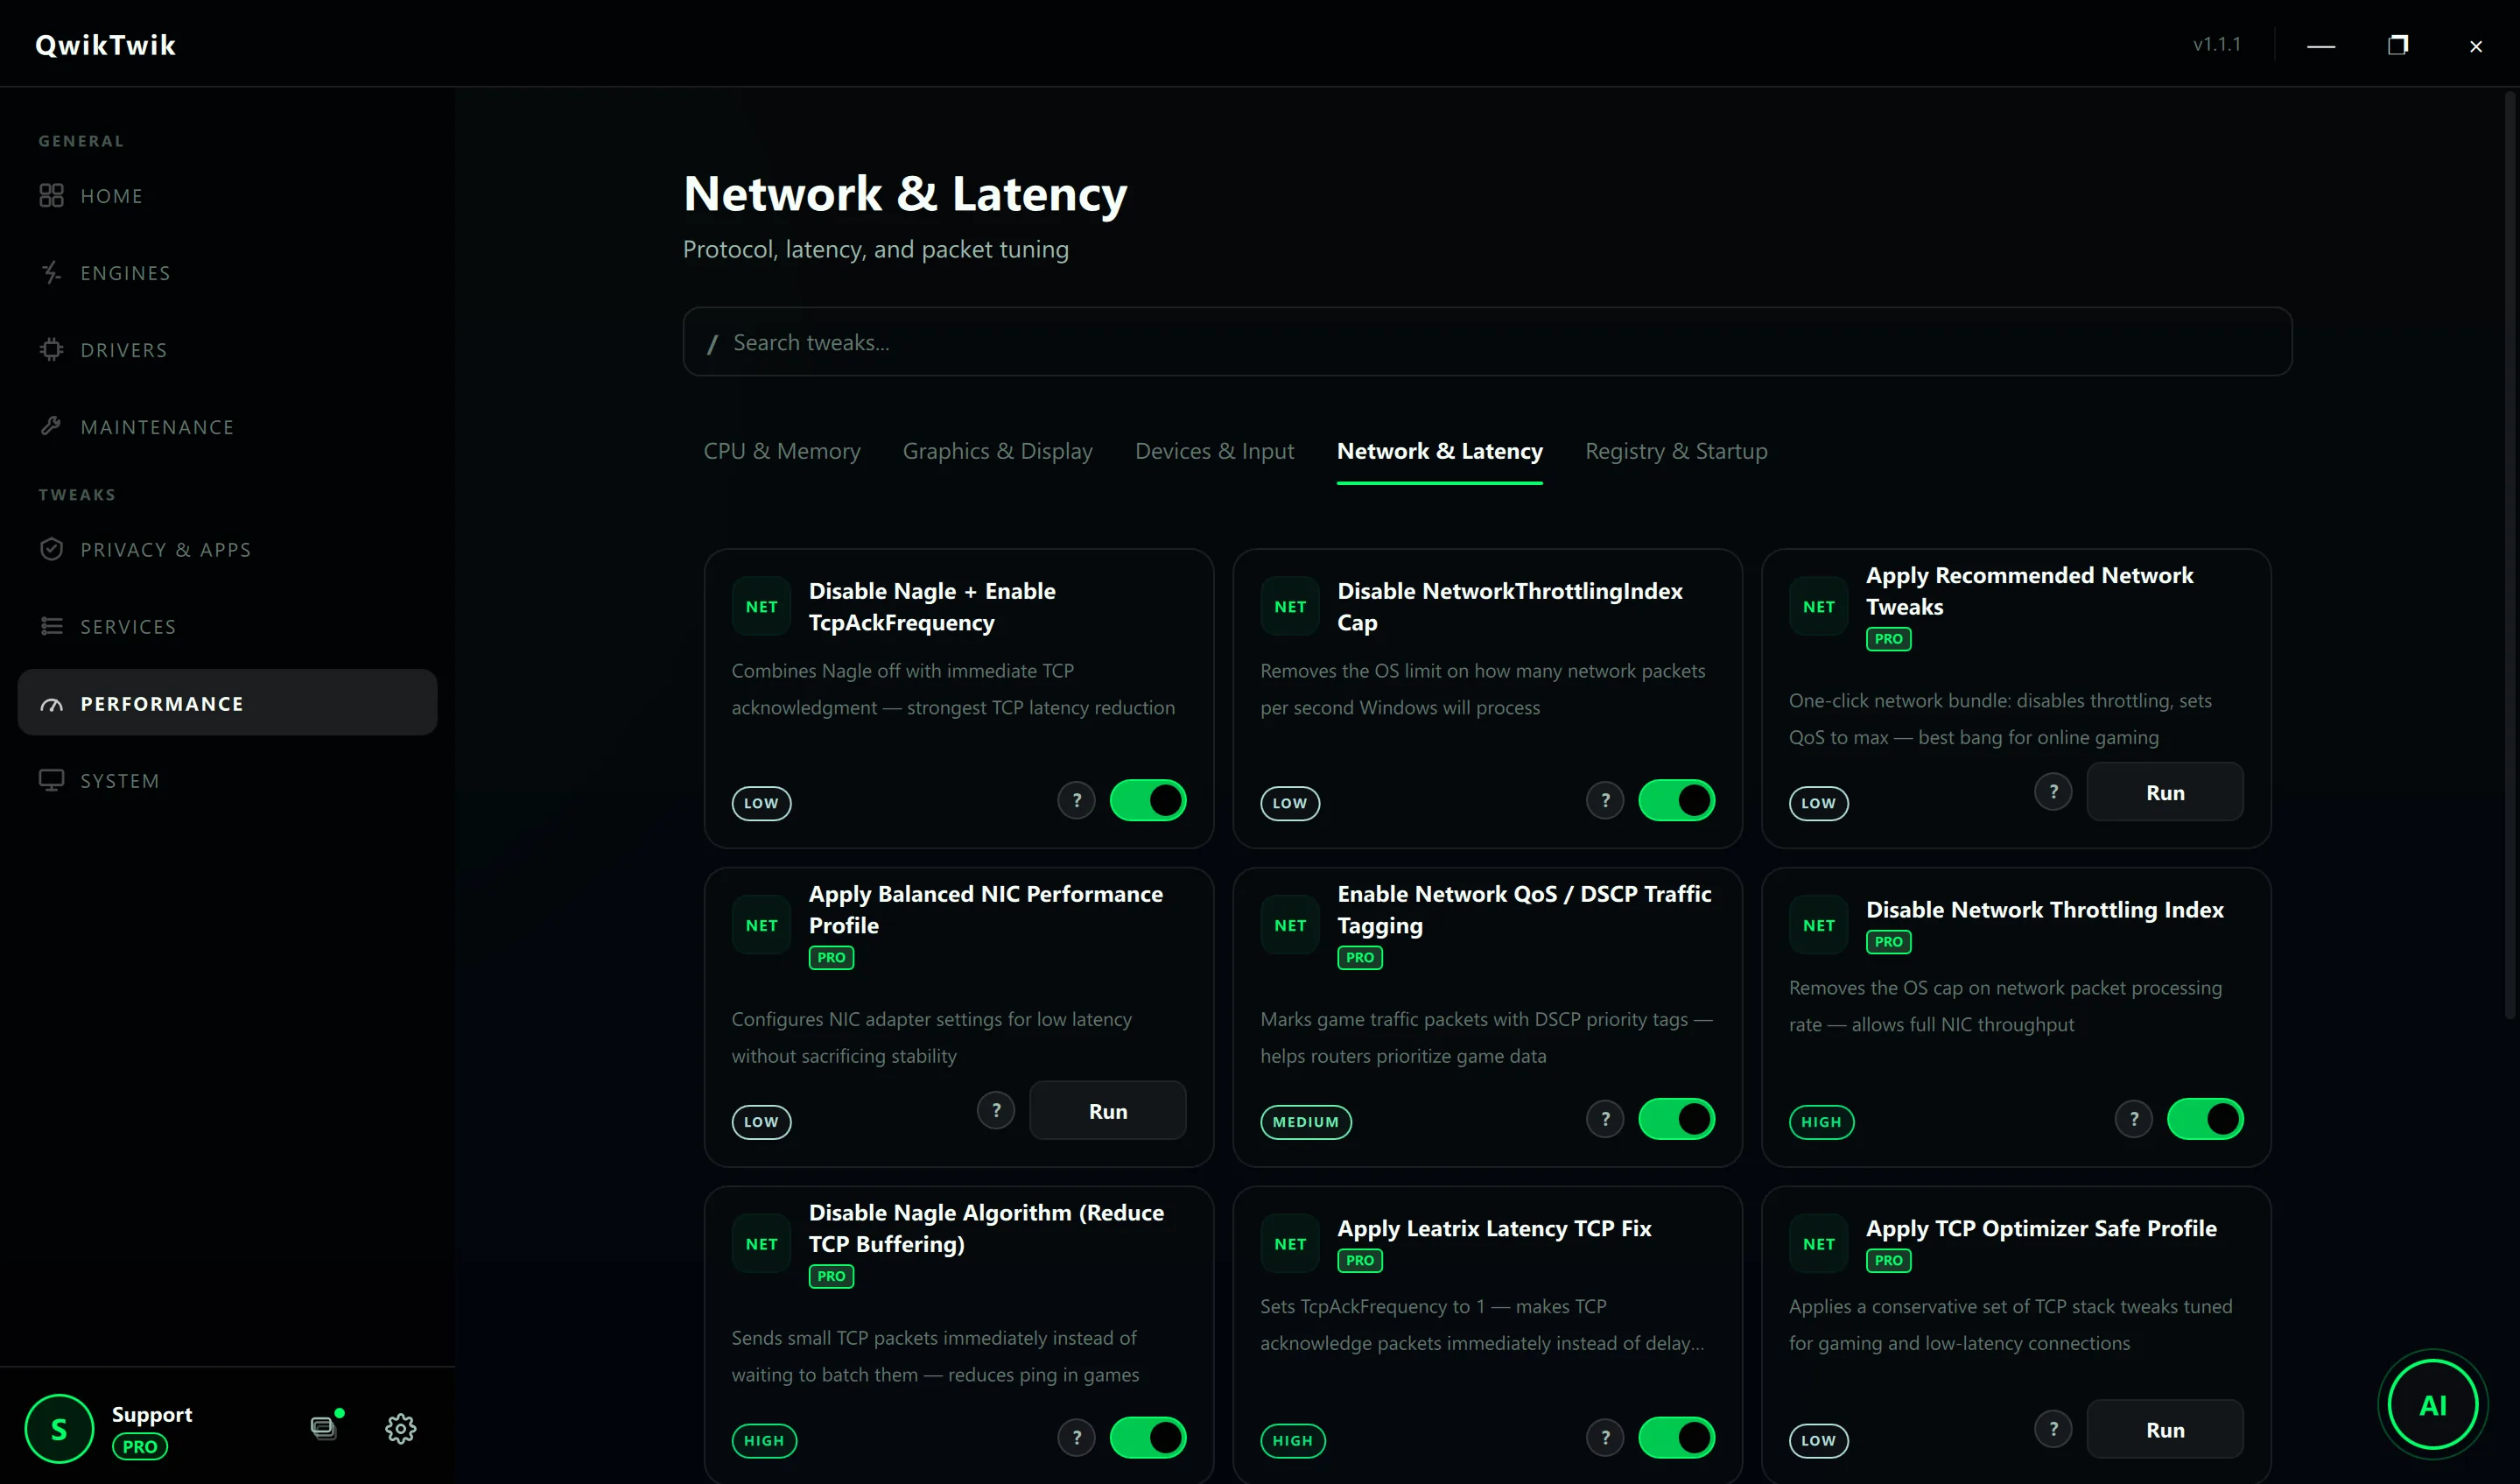Image resolution: width=2520 pixels, height=1484 pixels.
Task: Show help for Disable NetworkThrottlingIndex Cap
Action: (1605, 800)
